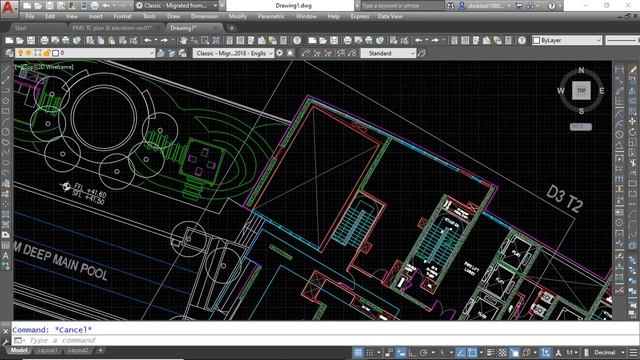Open the Dimension menu
The width and height of the screenshot is (640, 360).
[x=204, y=16]
